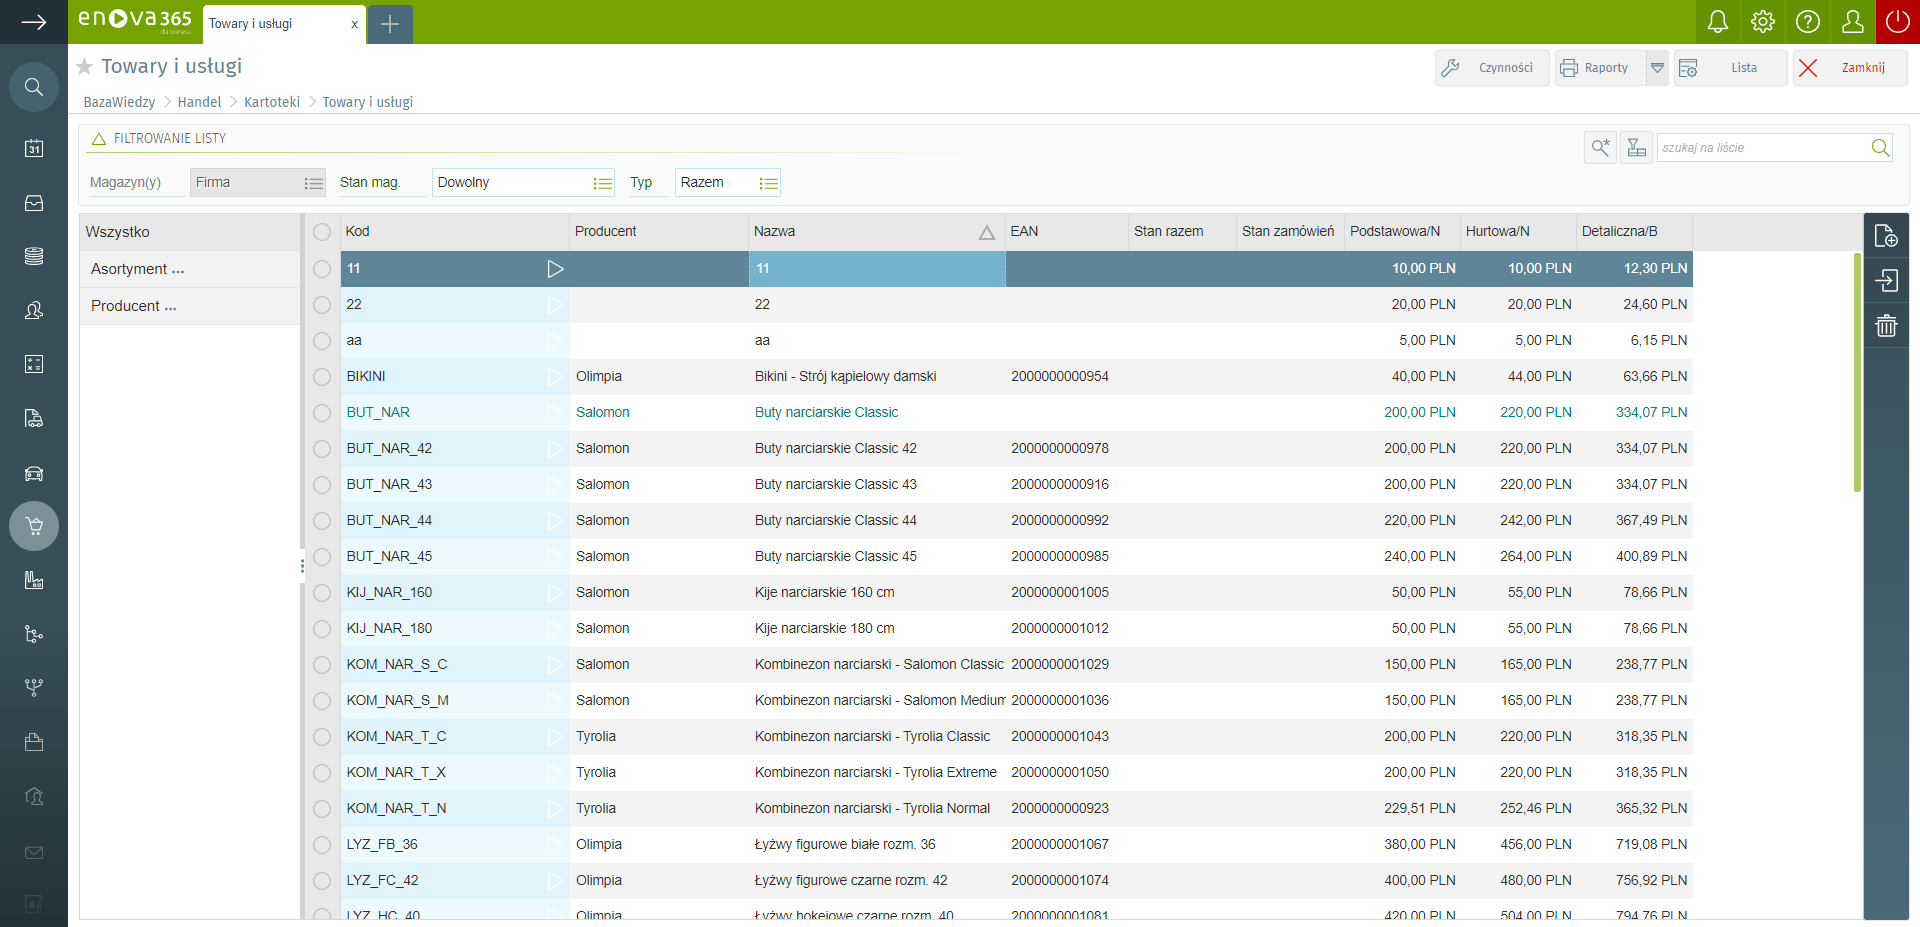Follow the Handel breadcrumb link
Image resolution: width=1920 pixels, height=927 pixels.
(199, 102)
